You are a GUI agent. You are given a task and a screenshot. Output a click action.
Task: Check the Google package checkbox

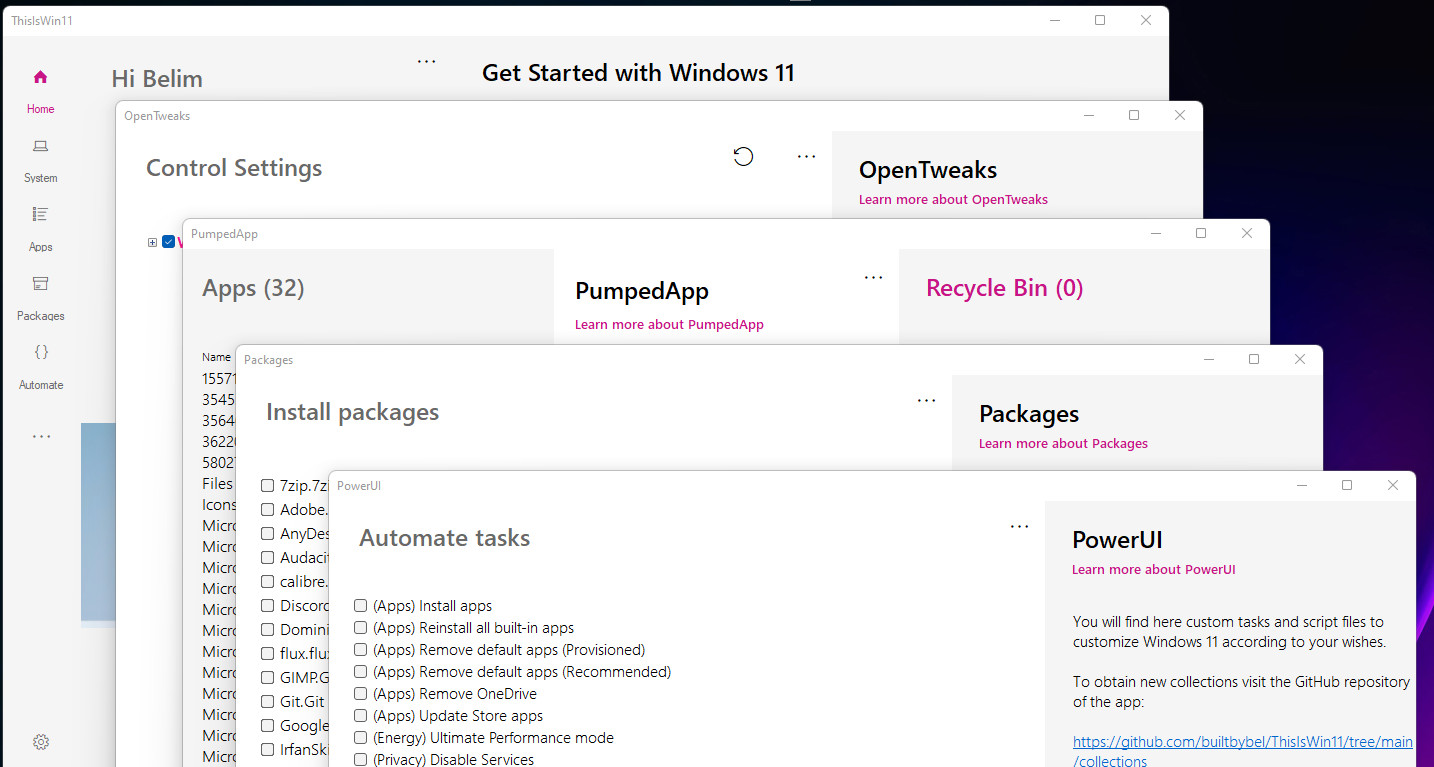click(x=268, y=725)
